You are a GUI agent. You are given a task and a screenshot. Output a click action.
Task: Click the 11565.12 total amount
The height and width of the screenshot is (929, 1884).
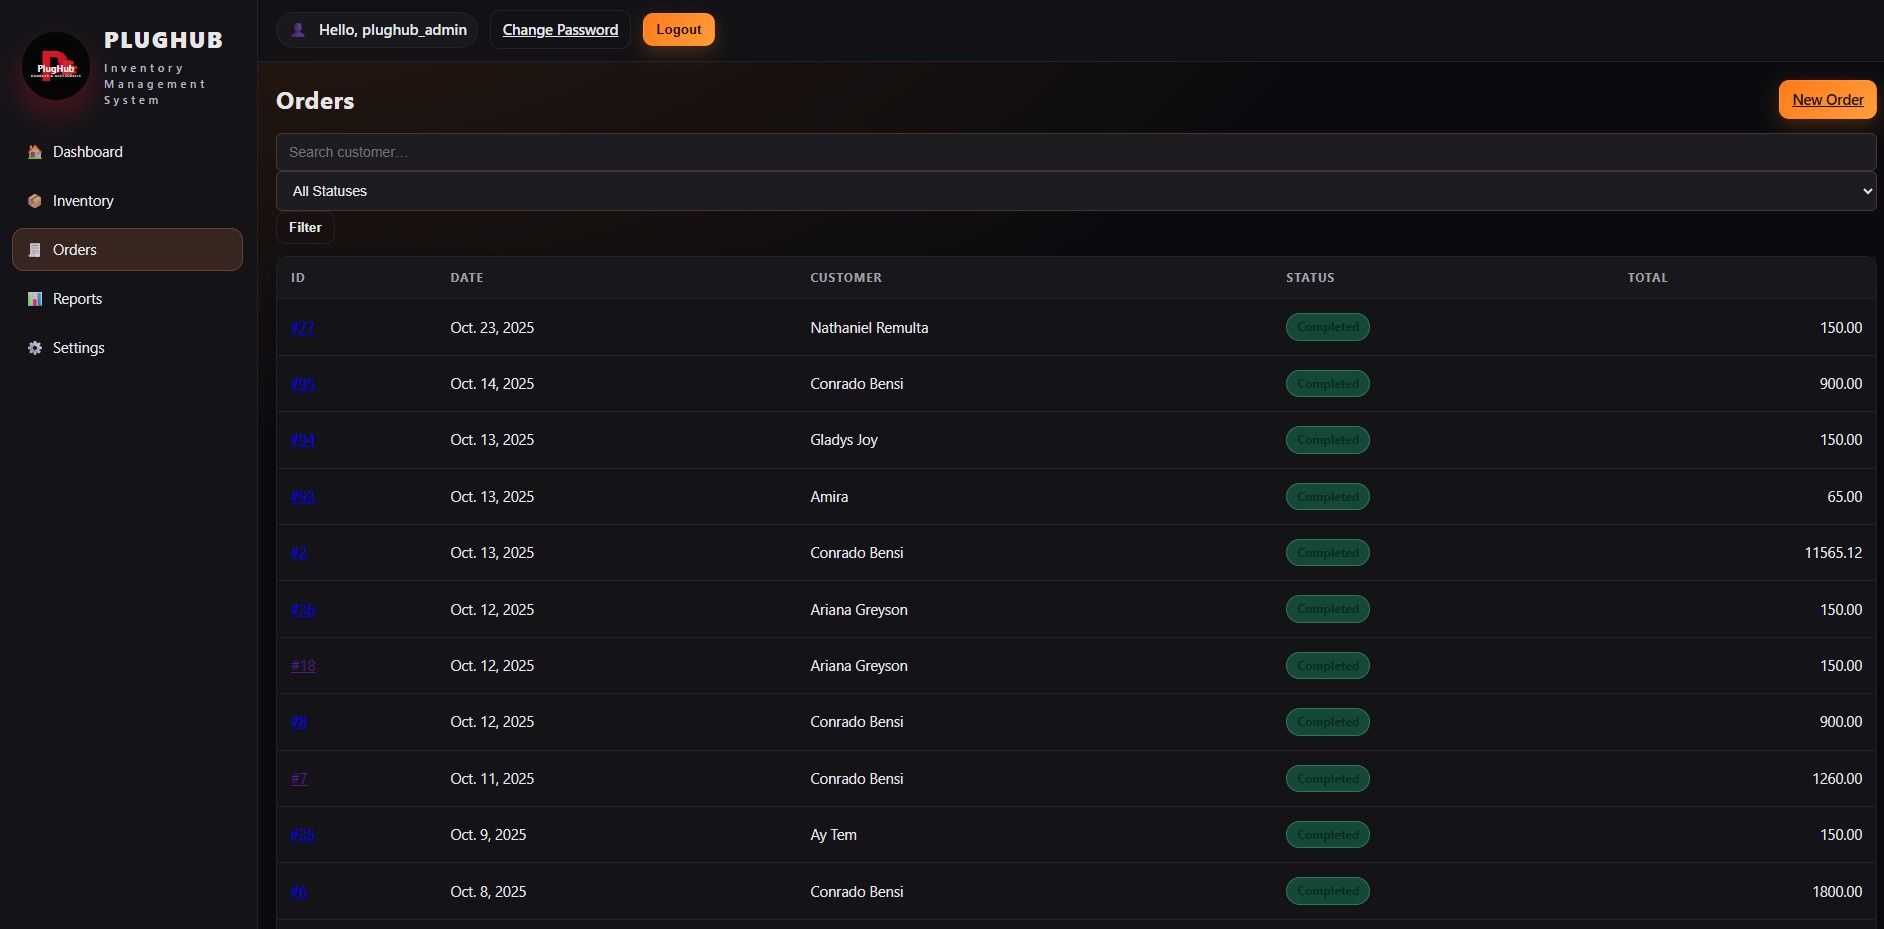[x=1833, y=553]
